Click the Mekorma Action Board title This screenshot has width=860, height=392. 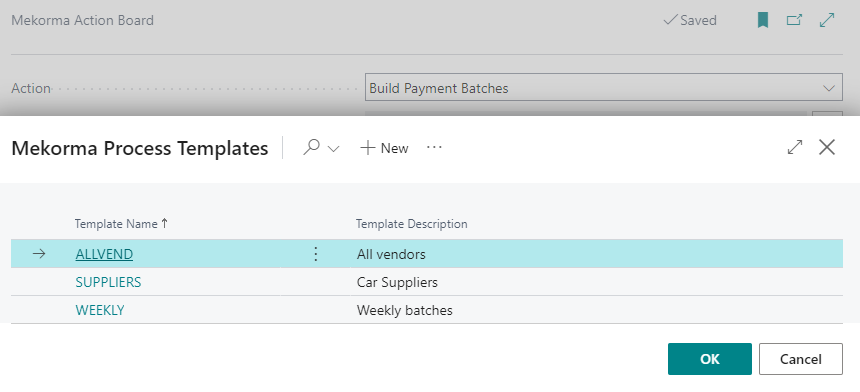[x=82, y=21]
